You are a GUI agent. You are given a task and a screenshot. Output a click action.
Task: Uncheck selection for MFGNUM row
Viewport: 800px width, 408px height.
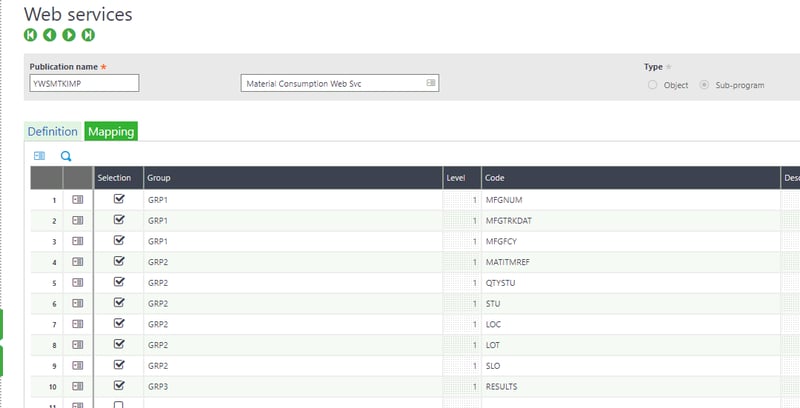(x=119, y=200)
